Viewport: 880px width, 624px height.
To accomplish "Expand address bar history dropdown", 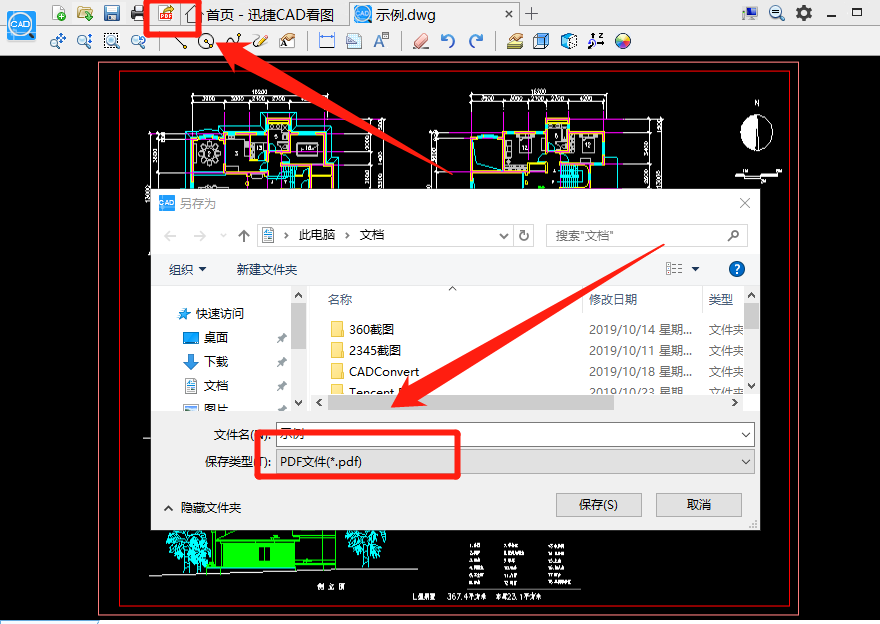I will click(503, 236).
